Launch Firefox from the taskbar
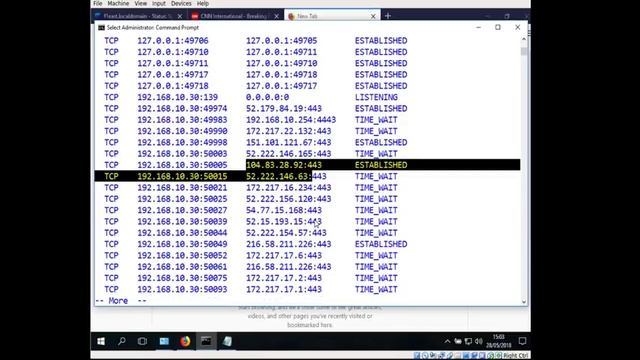 coord(185,341)
